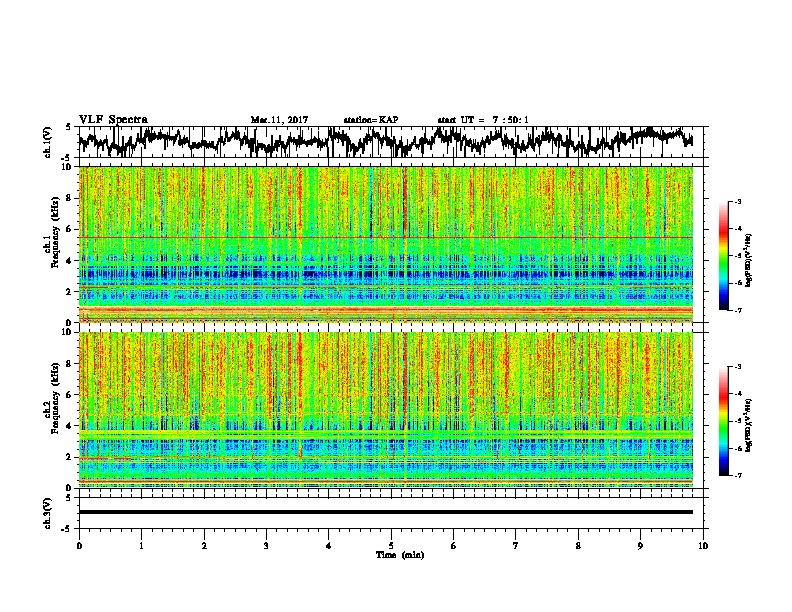Click the time-axis tick label "9"
Image resolution: width=792 pixels, height=612 pixels.
coord(640,546)
